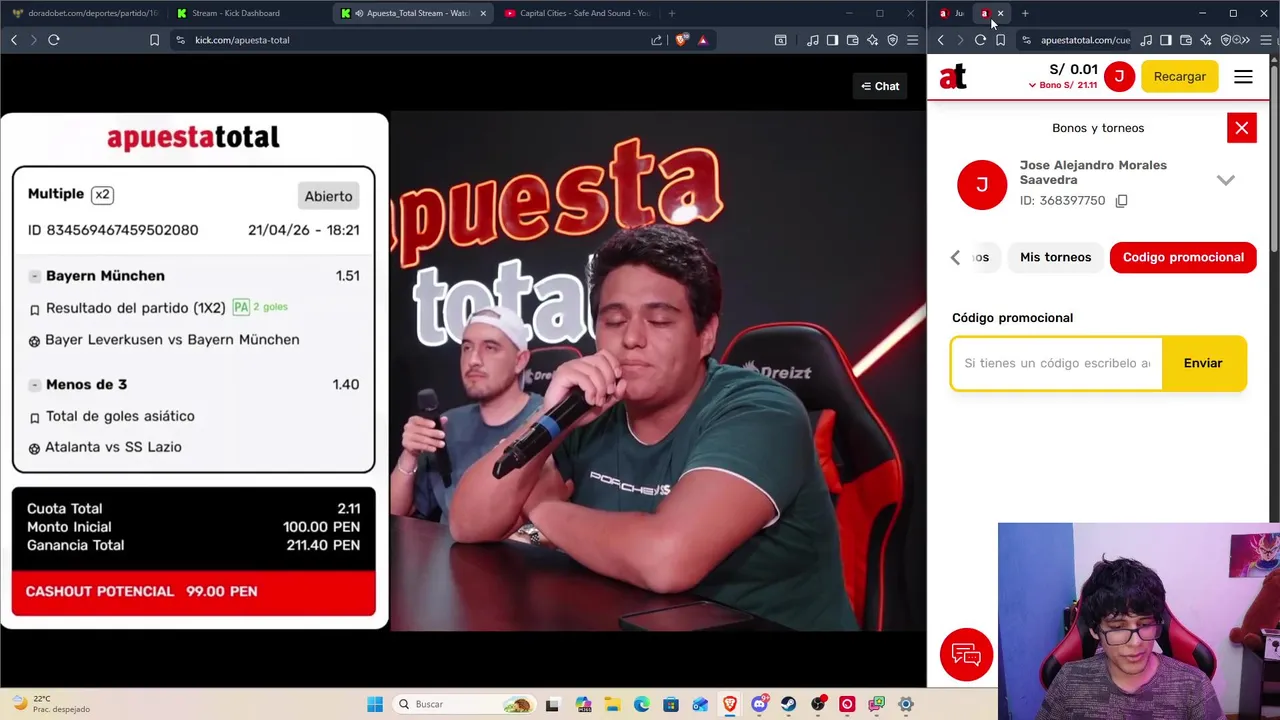Open new tab in apuestatotal browser
This screenshot has height=720, width=1280.
(x=1025, y=13)
